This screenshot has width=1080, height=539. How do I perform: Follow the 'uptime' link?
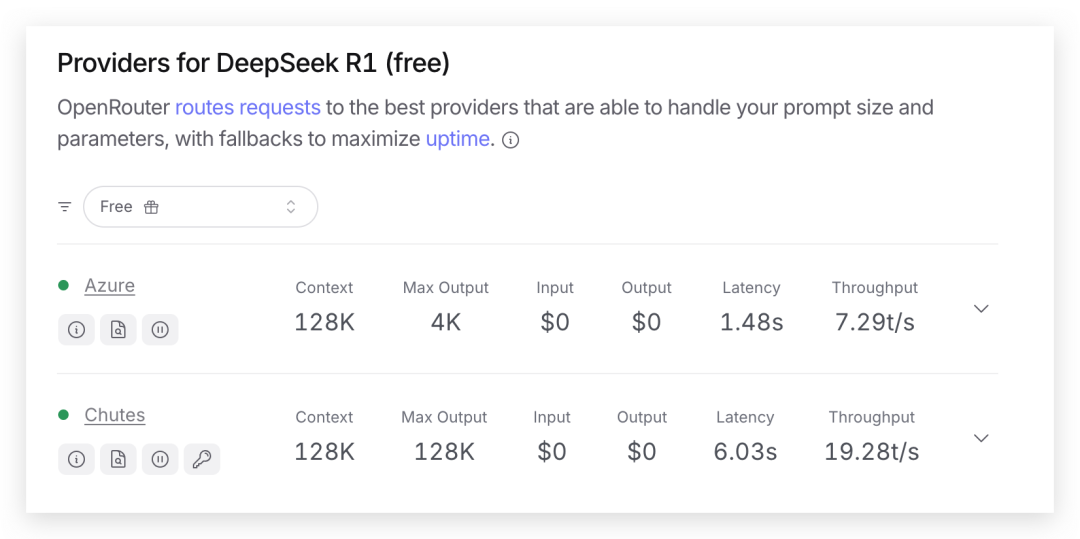click(x=457, y=139)
